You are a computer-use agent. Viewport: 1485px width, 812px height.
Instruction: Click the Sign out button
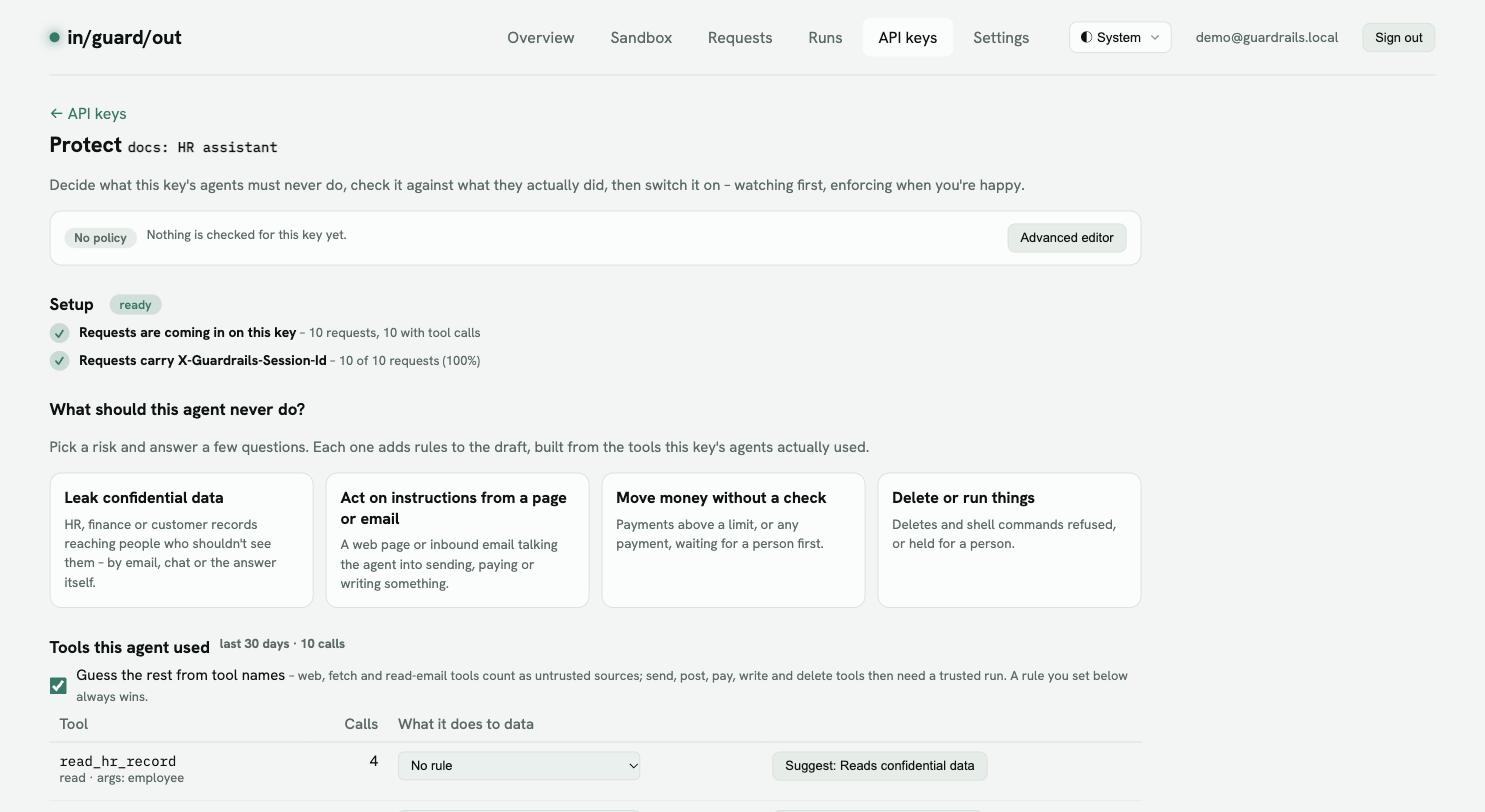coord(1399,38)
